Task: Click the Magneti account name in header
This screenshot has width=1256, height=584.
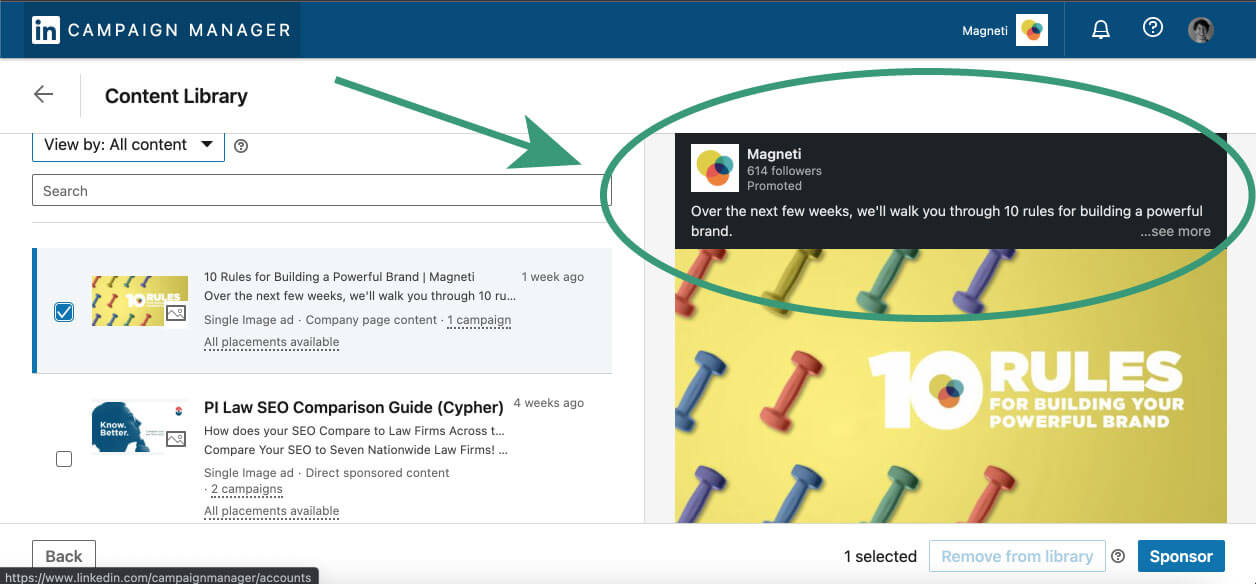Action: (x=985, y=30)
